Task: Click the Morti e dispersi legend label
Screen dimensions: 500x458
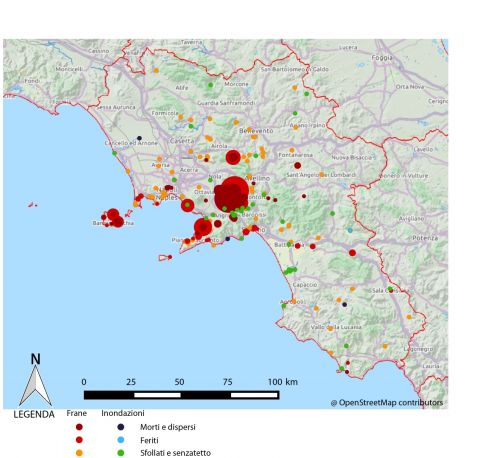Action: [168, 427]
